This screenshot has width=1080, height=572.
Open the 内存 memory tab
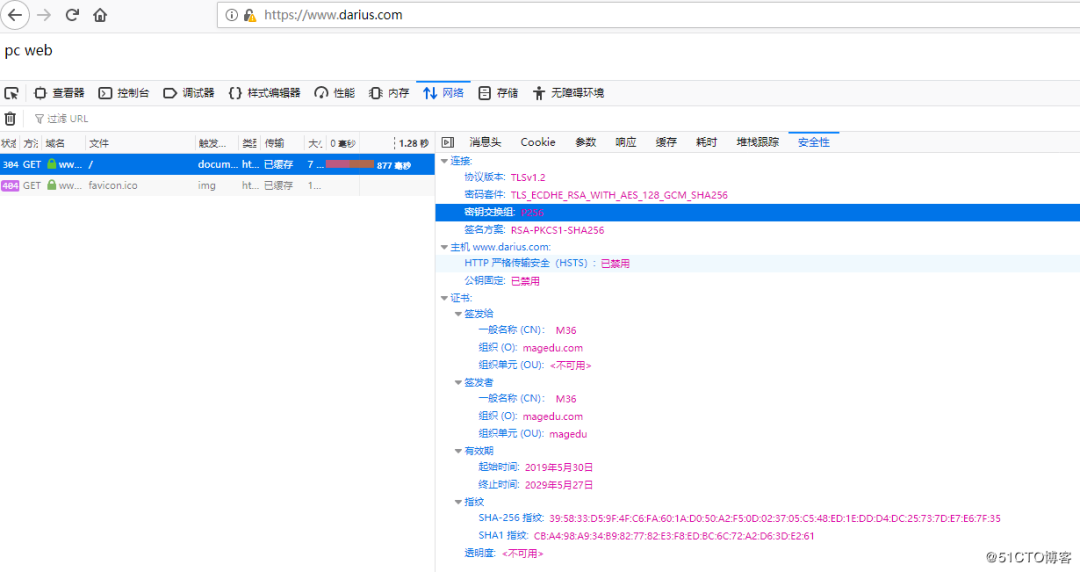(389, 93)
